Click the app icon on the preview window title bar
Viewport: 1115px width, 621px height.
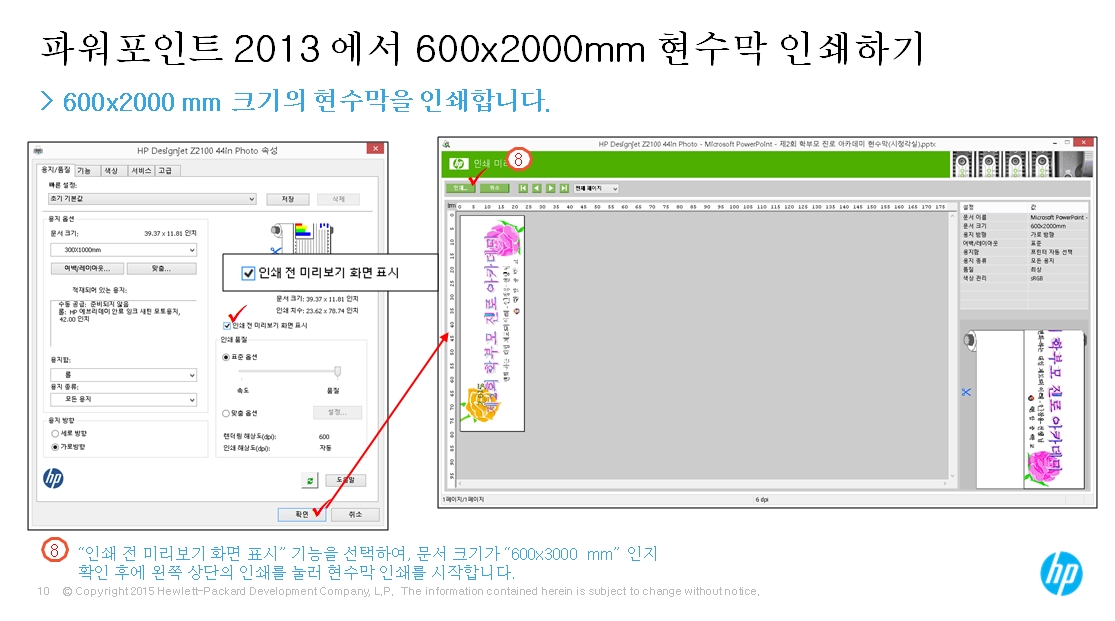pyautogui.click(x=447, y=144)
